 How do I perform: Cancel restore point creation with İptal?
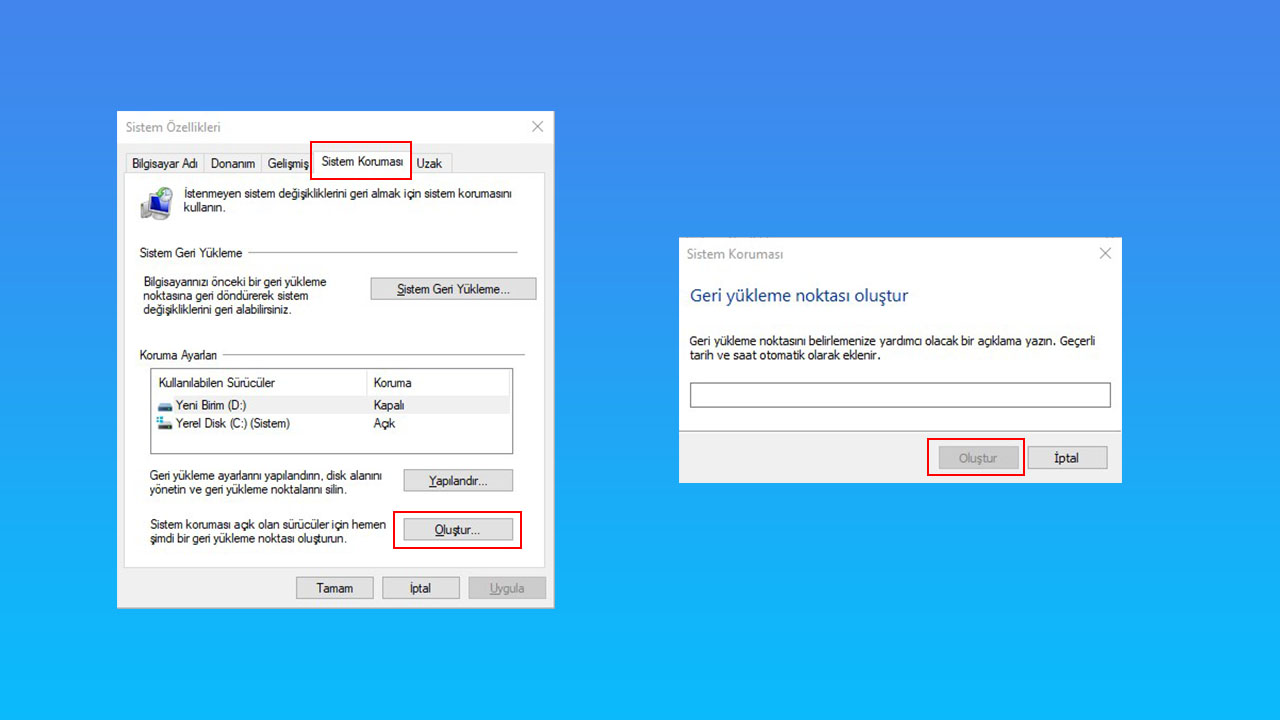click(x=1067, y=457)
